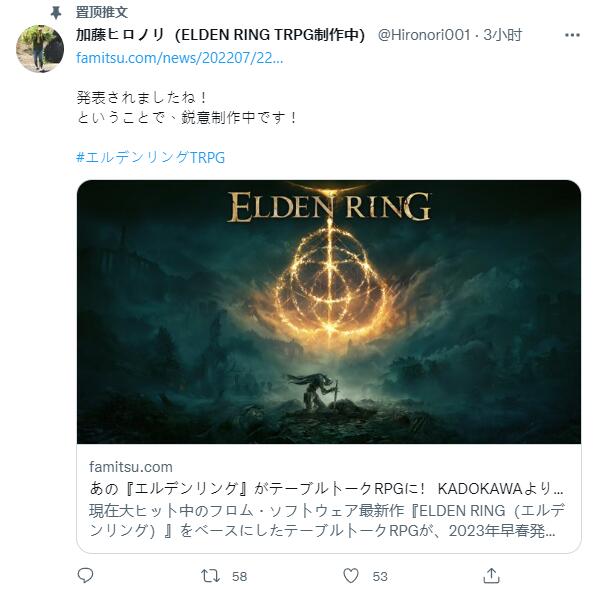Screen dimensions: 596x590
Task: Click the 3小时 timestamp
Action: tap(502, 35)
